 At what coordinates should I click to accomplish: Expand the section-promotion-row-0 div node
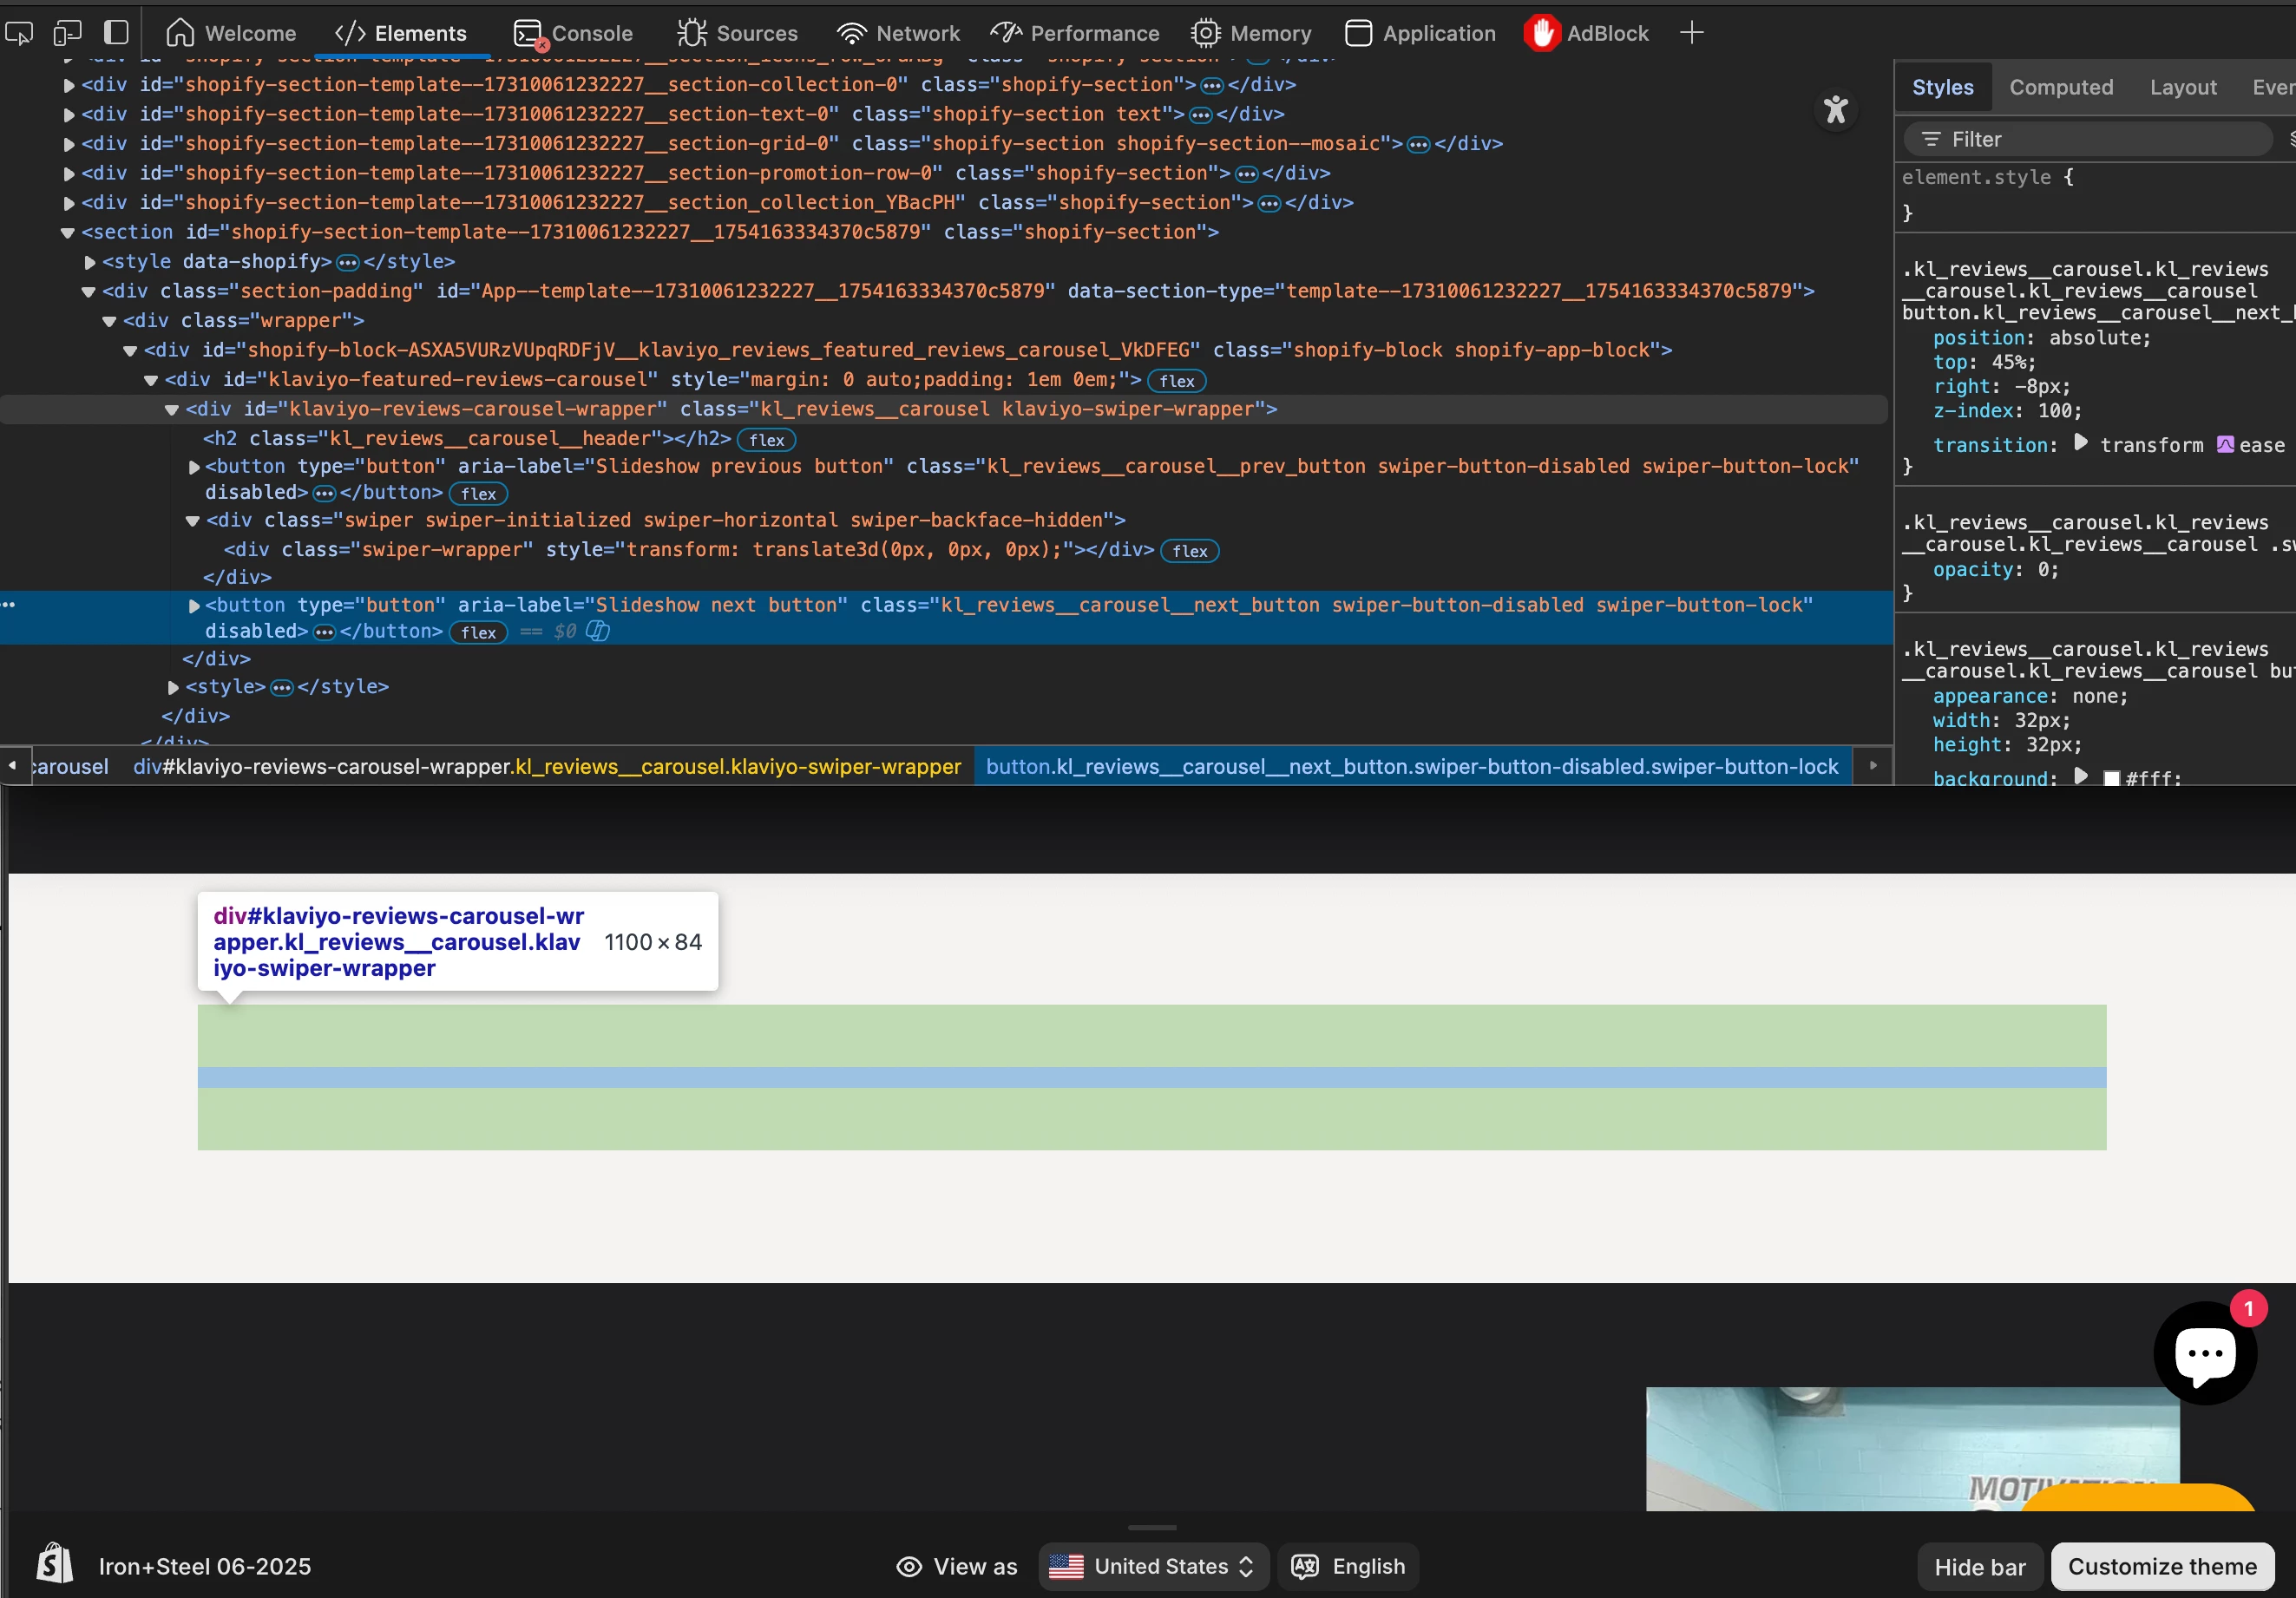pos(69,174)
